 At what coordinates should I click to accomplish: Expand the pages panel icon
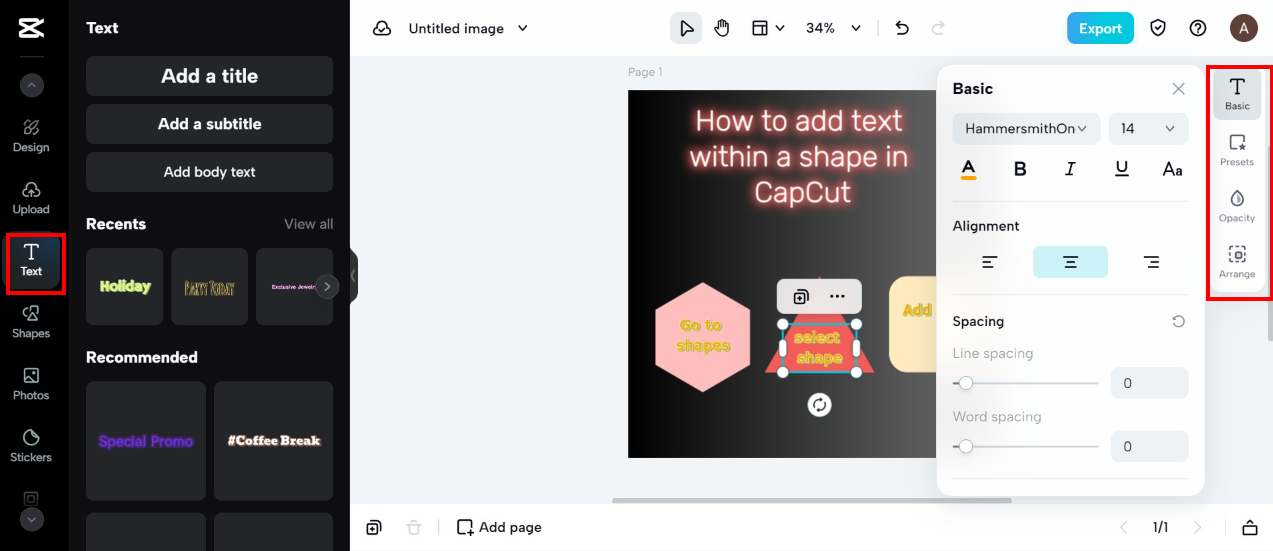(x=1250, y=527)
